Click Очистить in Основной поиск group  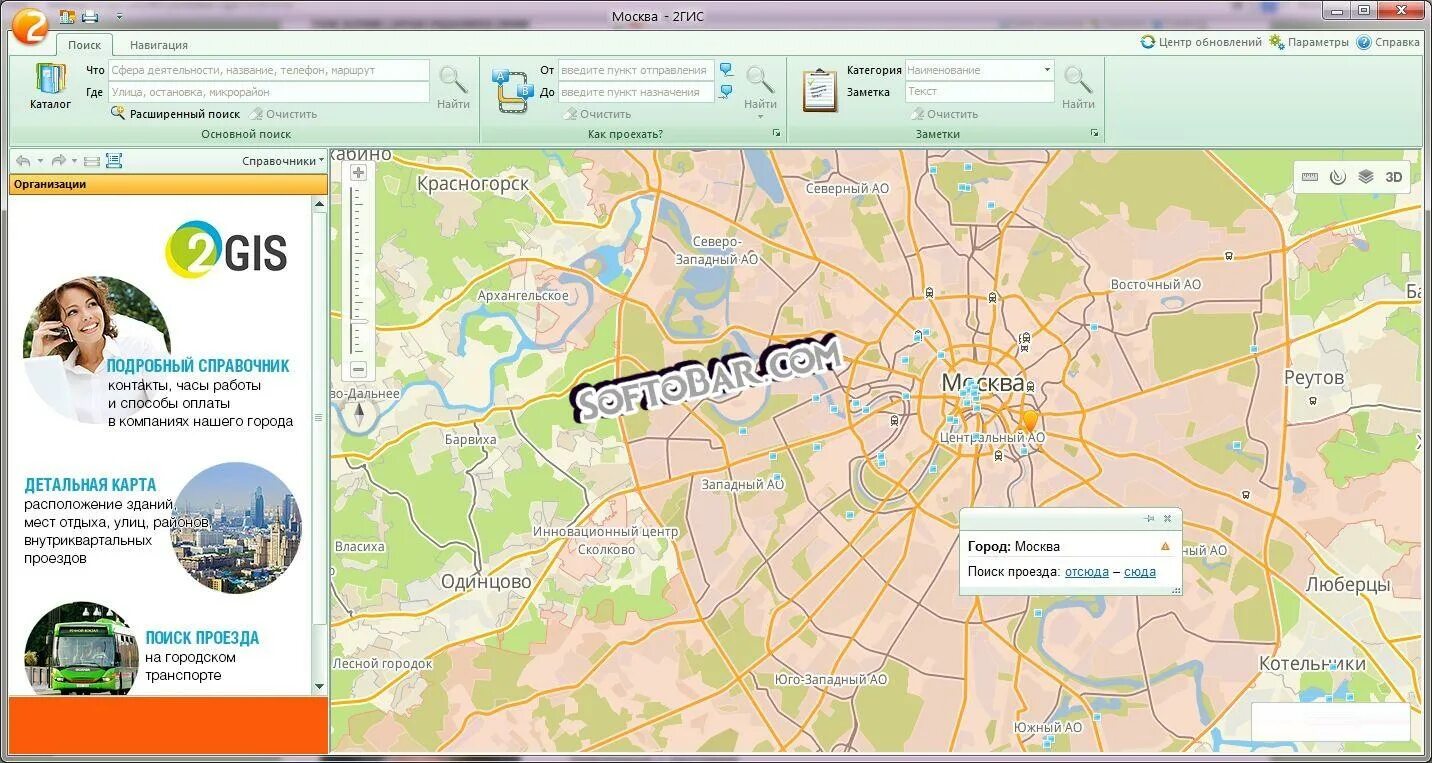(283, 114)
